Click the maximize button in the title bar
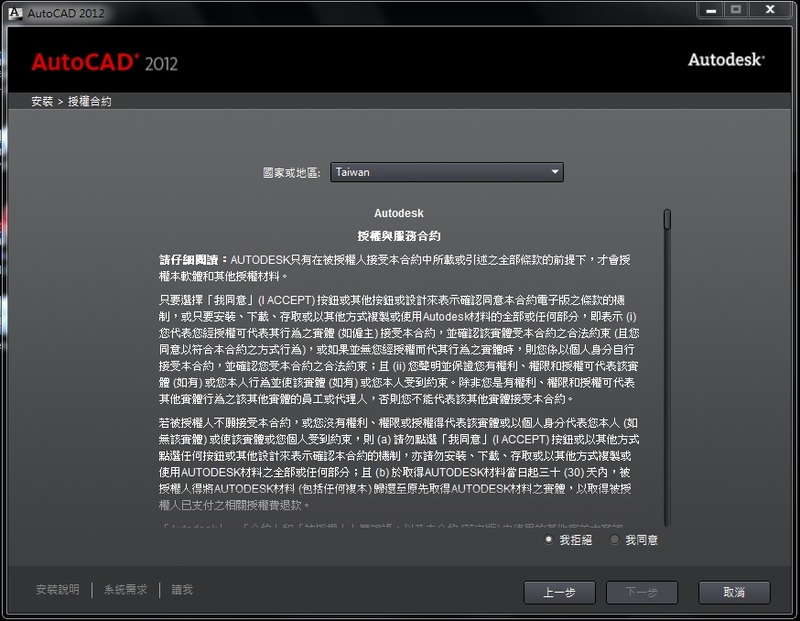This screenshot has width=800, height=621. coord(736,10)
